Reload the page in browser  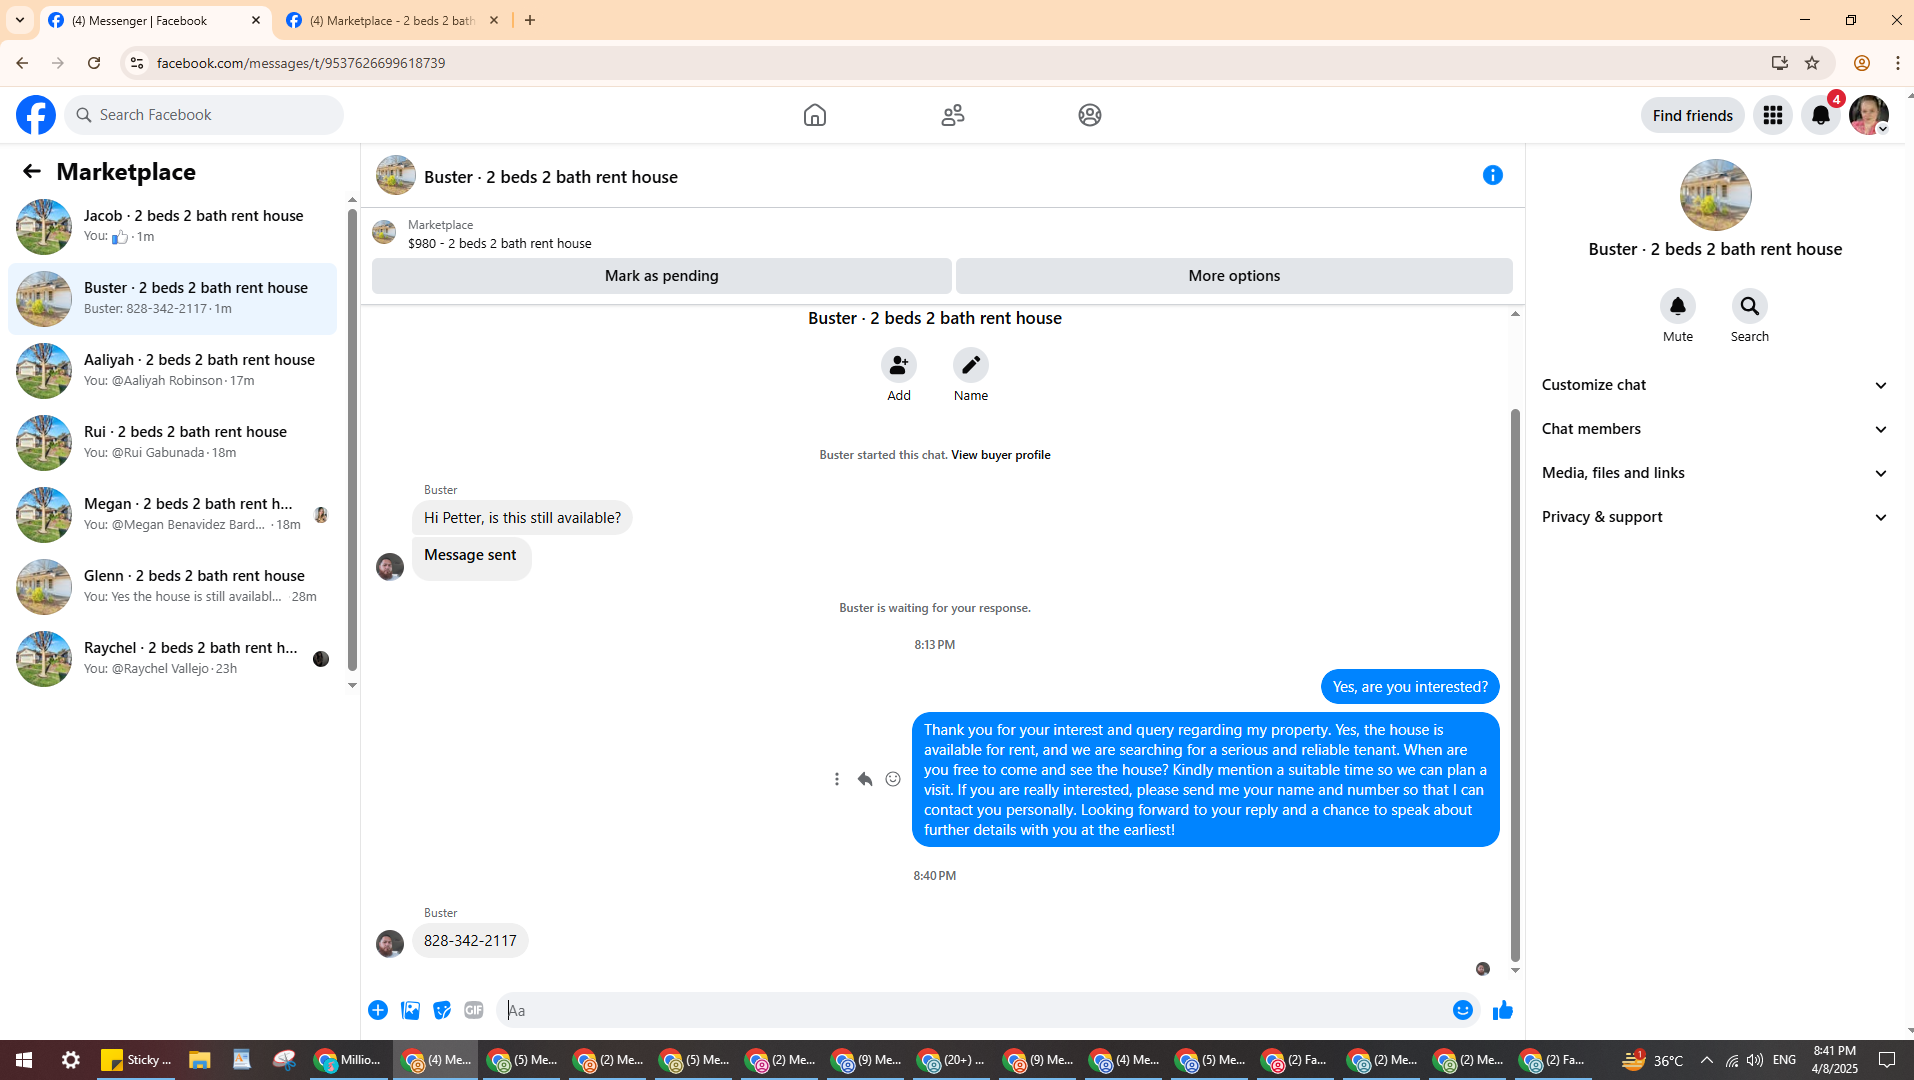[x=94, y=63]
